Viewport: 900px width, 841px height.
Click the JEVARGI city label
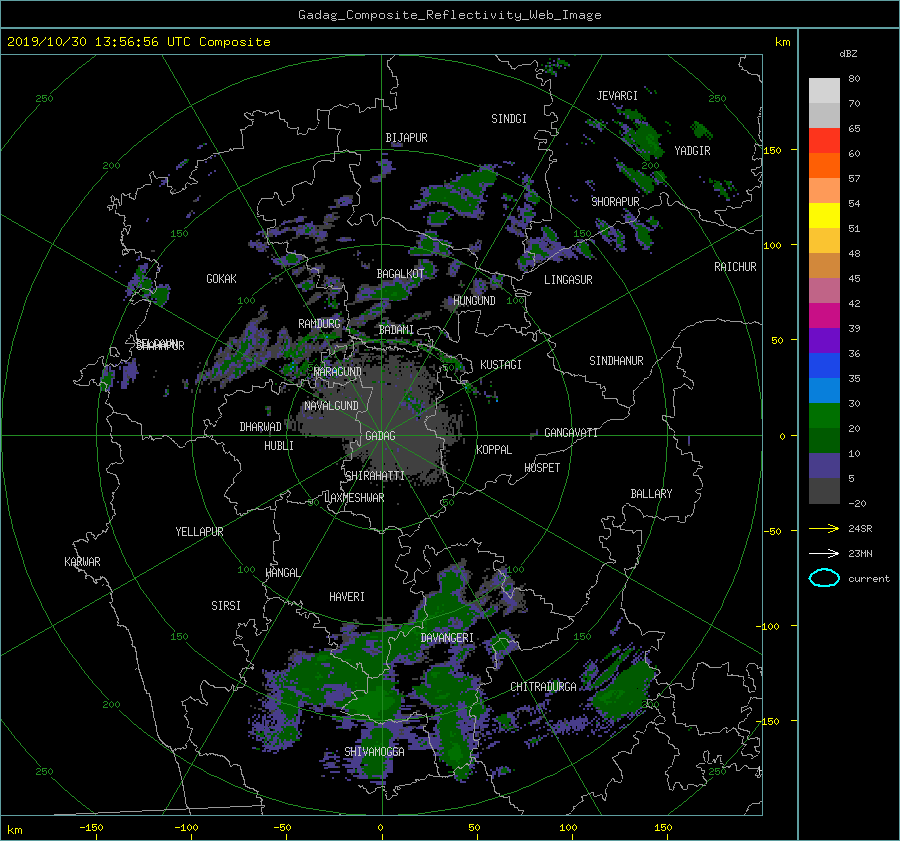pyautogui.click(x=617, y=96)
